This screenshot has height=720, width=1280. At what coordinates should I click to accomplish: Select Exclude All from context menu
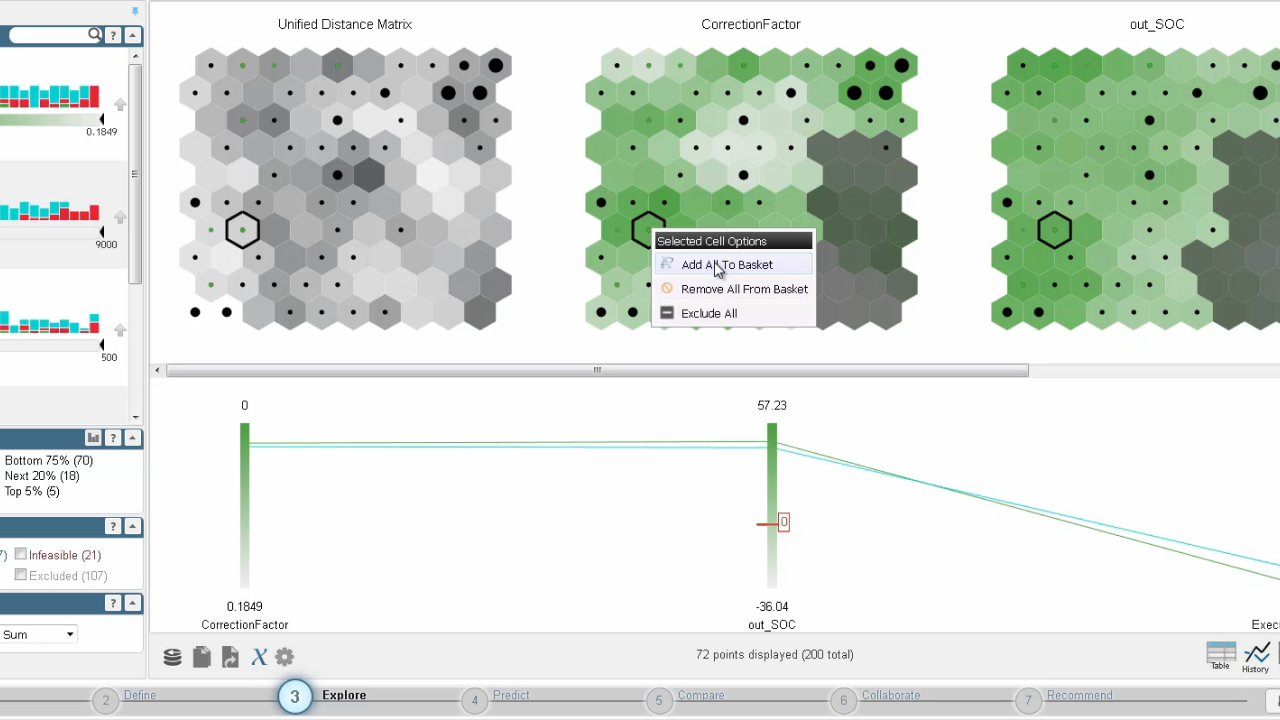click(708, 314)
